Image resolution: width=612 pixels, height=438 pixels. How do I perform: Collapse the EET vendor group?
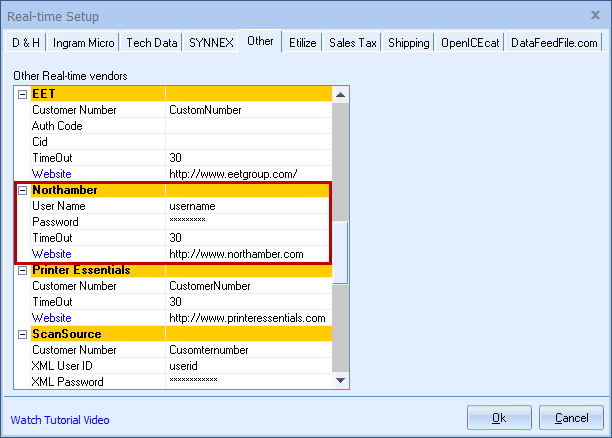[x=23, y=94]
